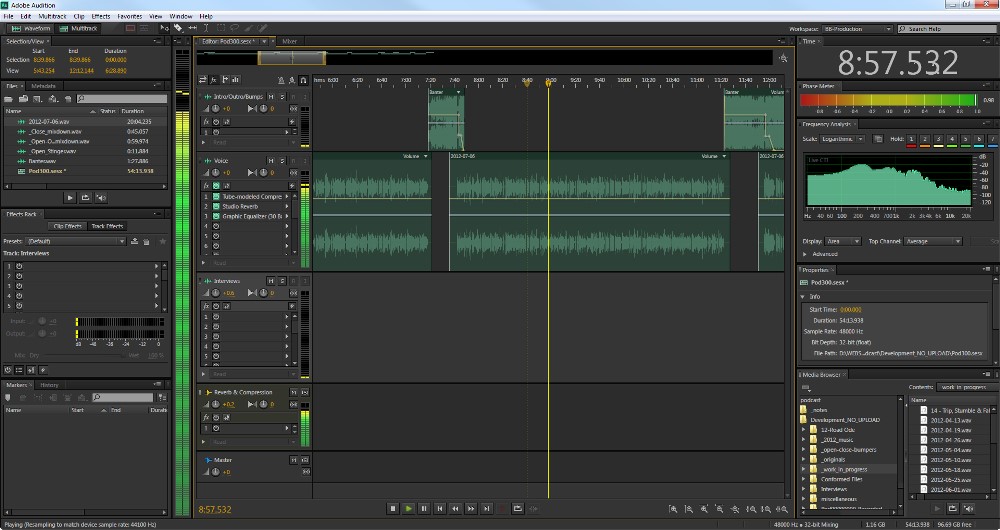Stop playback with the Stop button
Viewport: 1000px width, 530px height.
pos(393,508)
